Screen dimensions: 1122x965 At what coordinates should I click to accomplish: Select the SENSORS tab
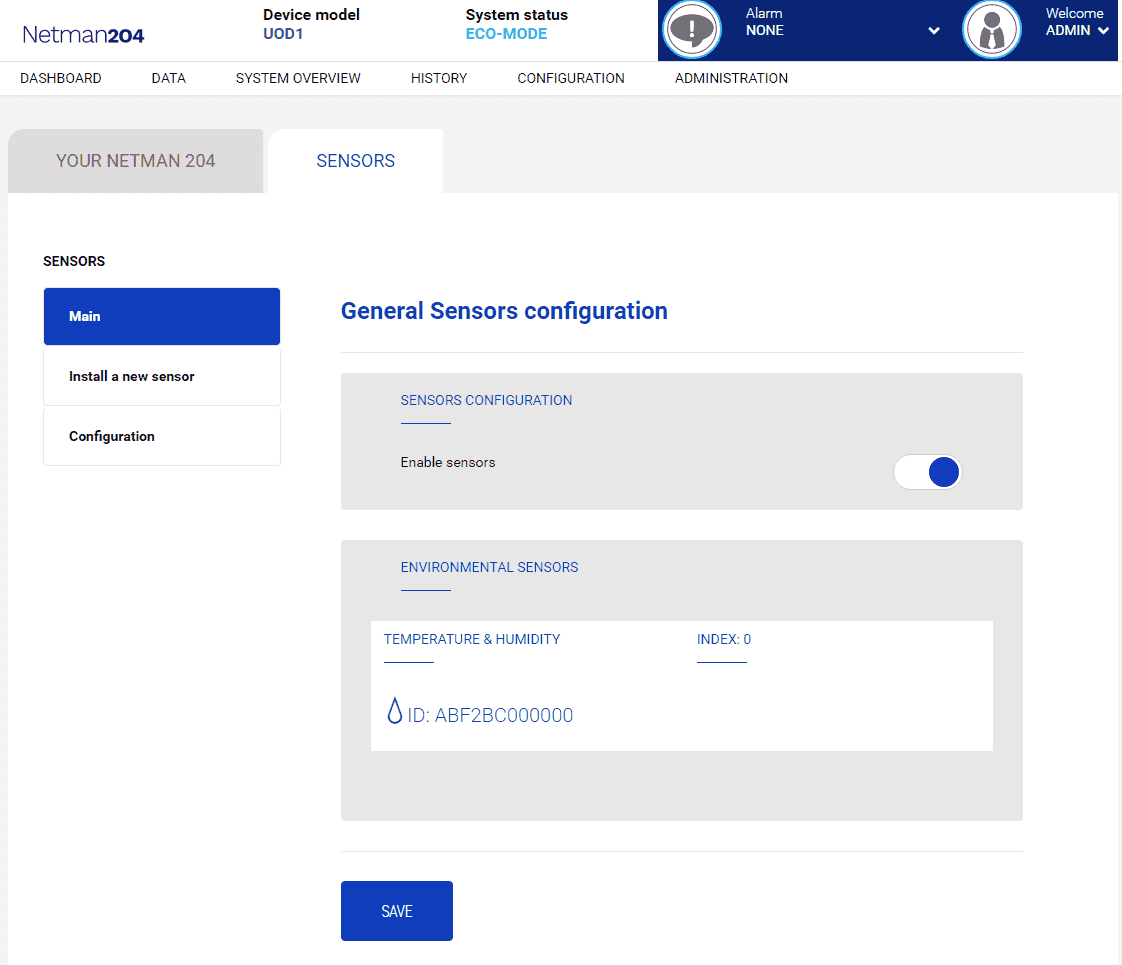356,161
